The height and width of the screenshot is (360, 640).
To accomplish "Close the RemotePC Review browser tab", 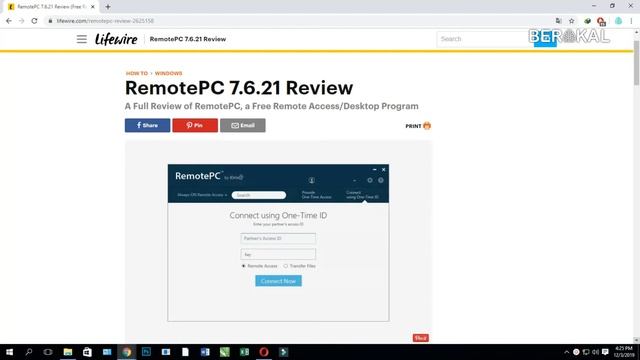I will pos(93,7).
